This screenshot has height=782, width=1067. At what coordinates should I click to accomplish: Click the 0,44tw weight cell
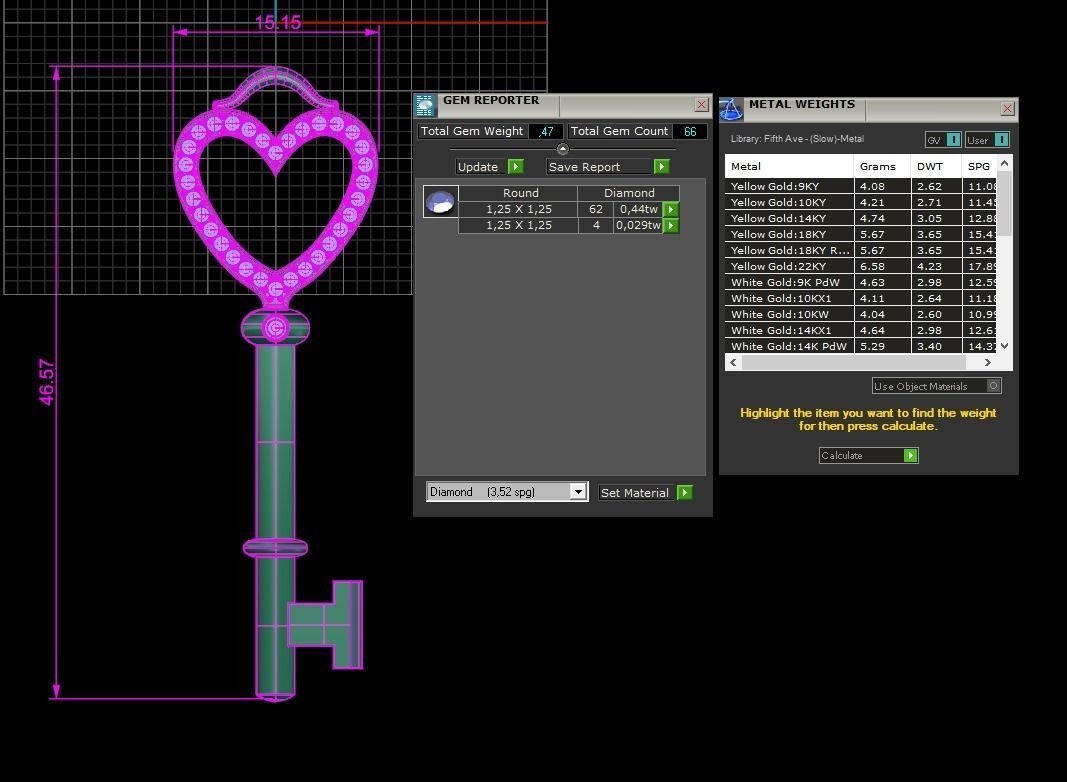[x=638, y=209]
